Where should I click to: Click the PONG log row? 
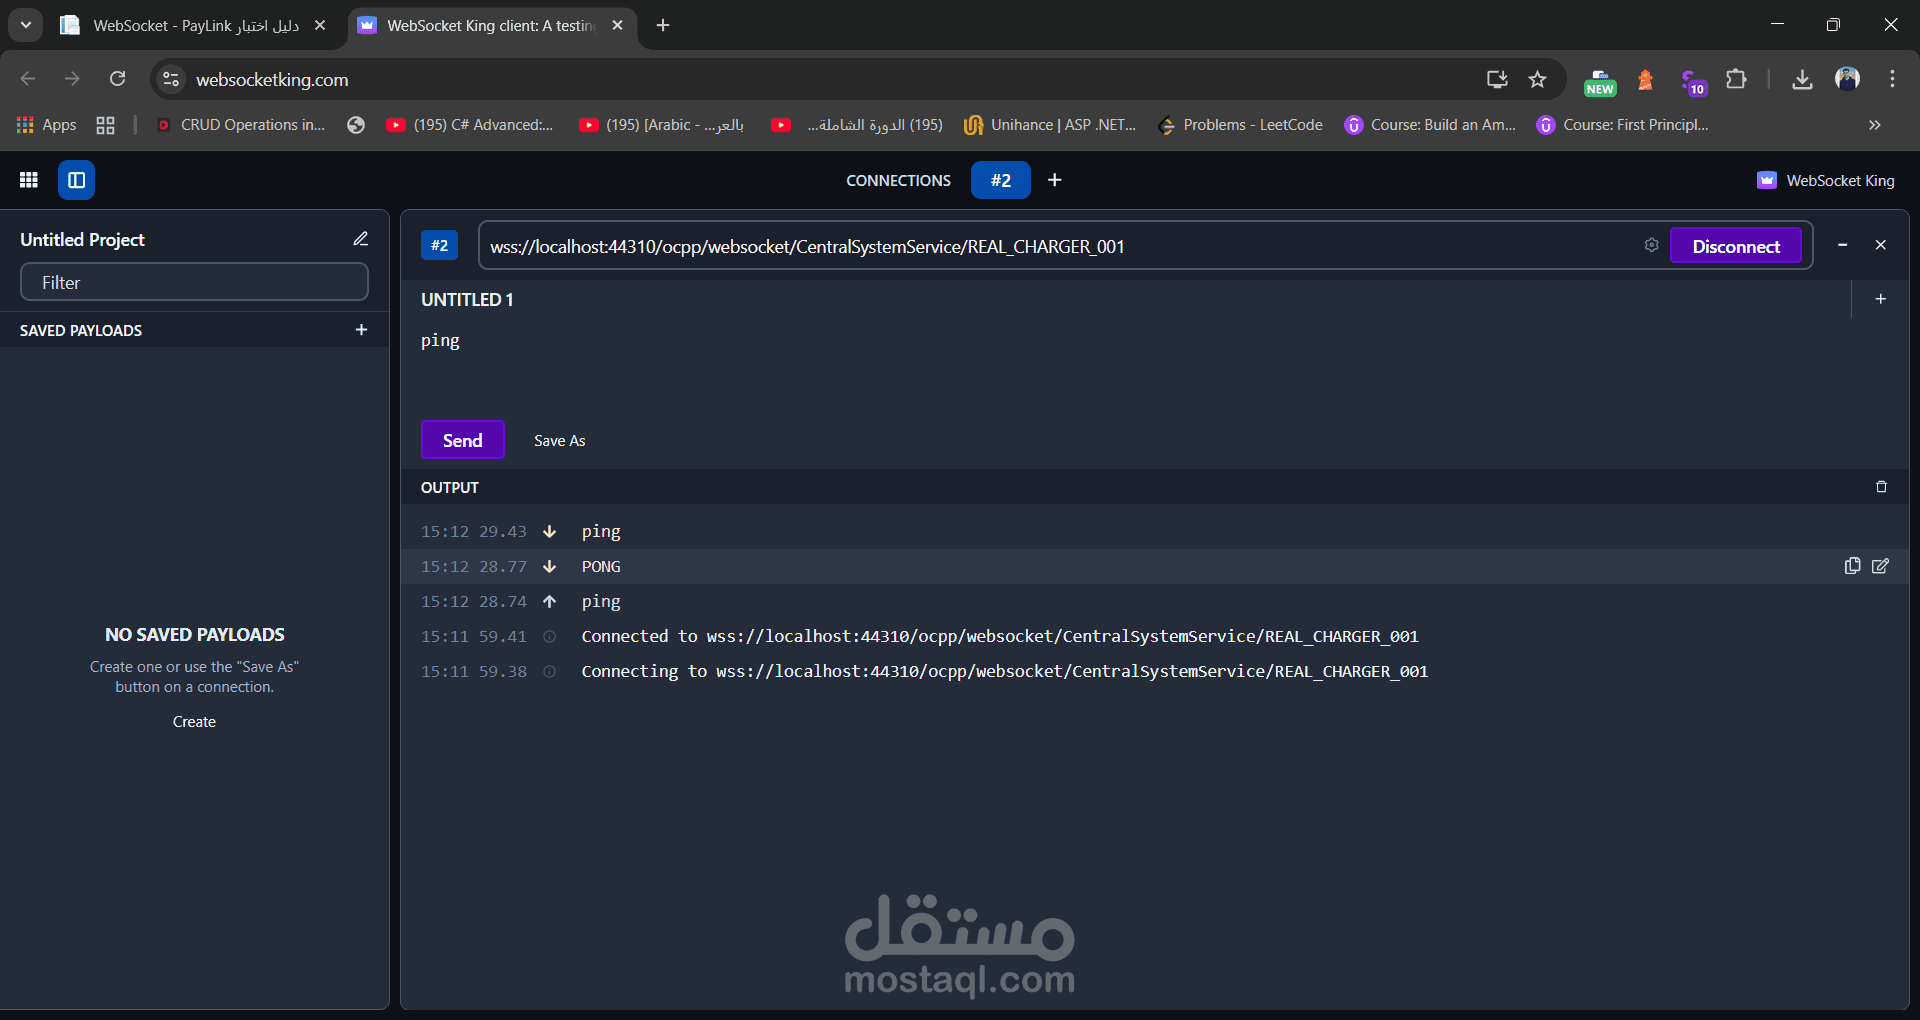pos(1155,566)
